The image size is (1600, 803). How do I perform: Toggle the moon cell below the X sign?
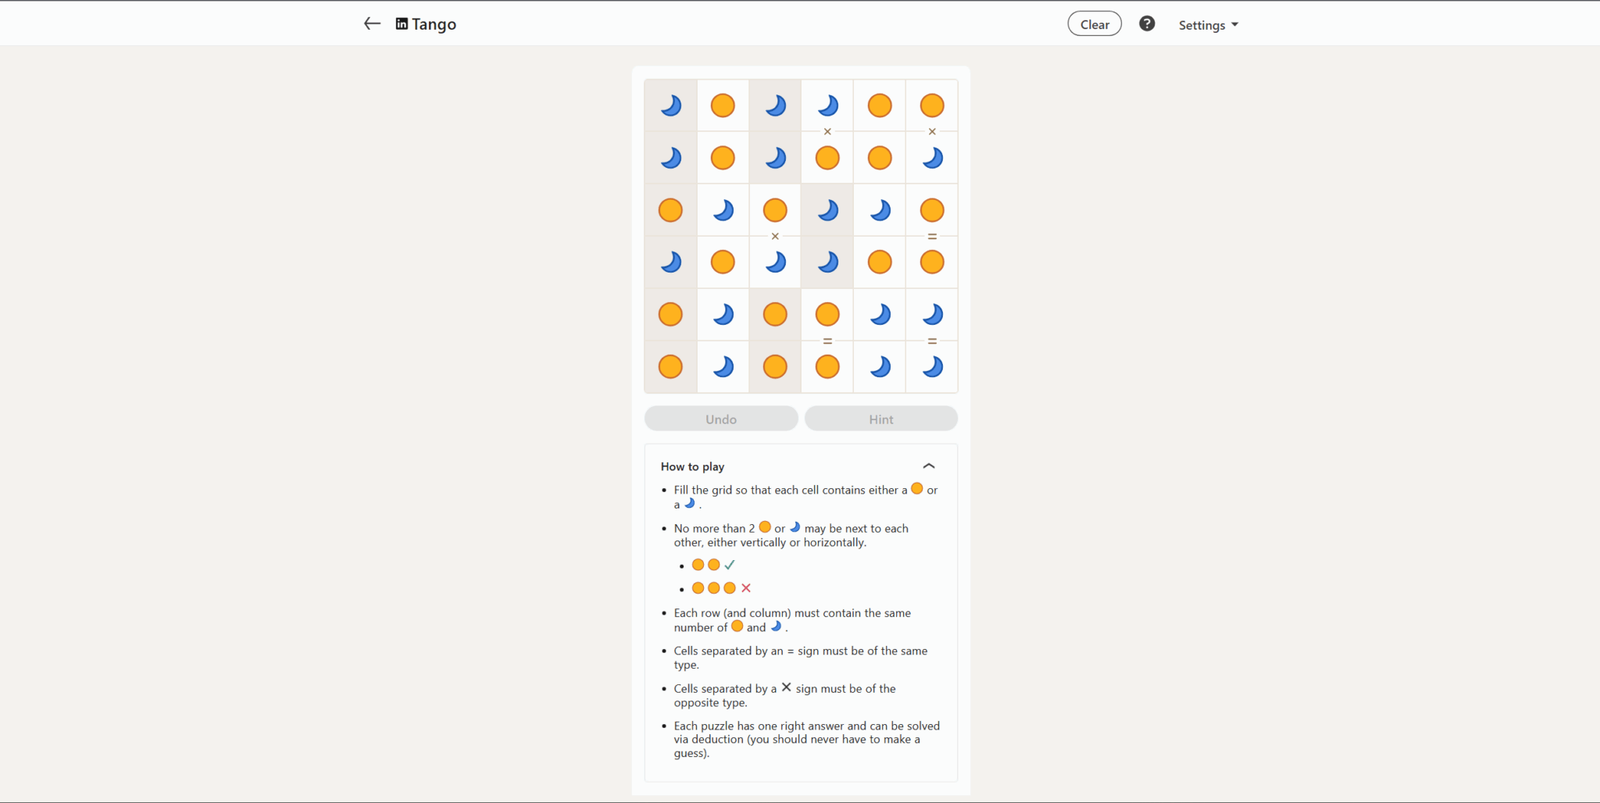(x=774, y=262)
